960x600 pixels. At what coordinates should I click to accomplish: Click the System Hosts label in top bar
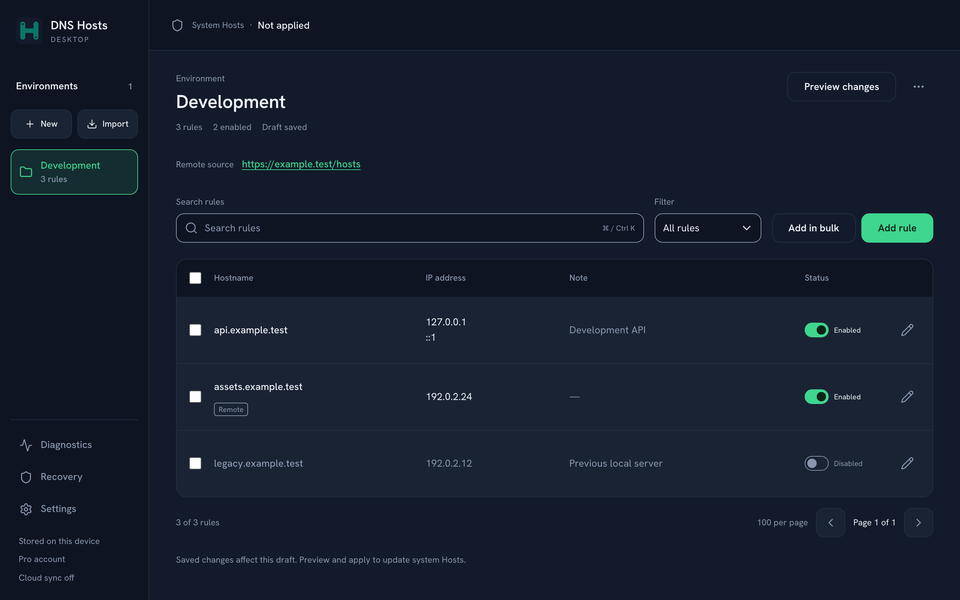(217, 25)
